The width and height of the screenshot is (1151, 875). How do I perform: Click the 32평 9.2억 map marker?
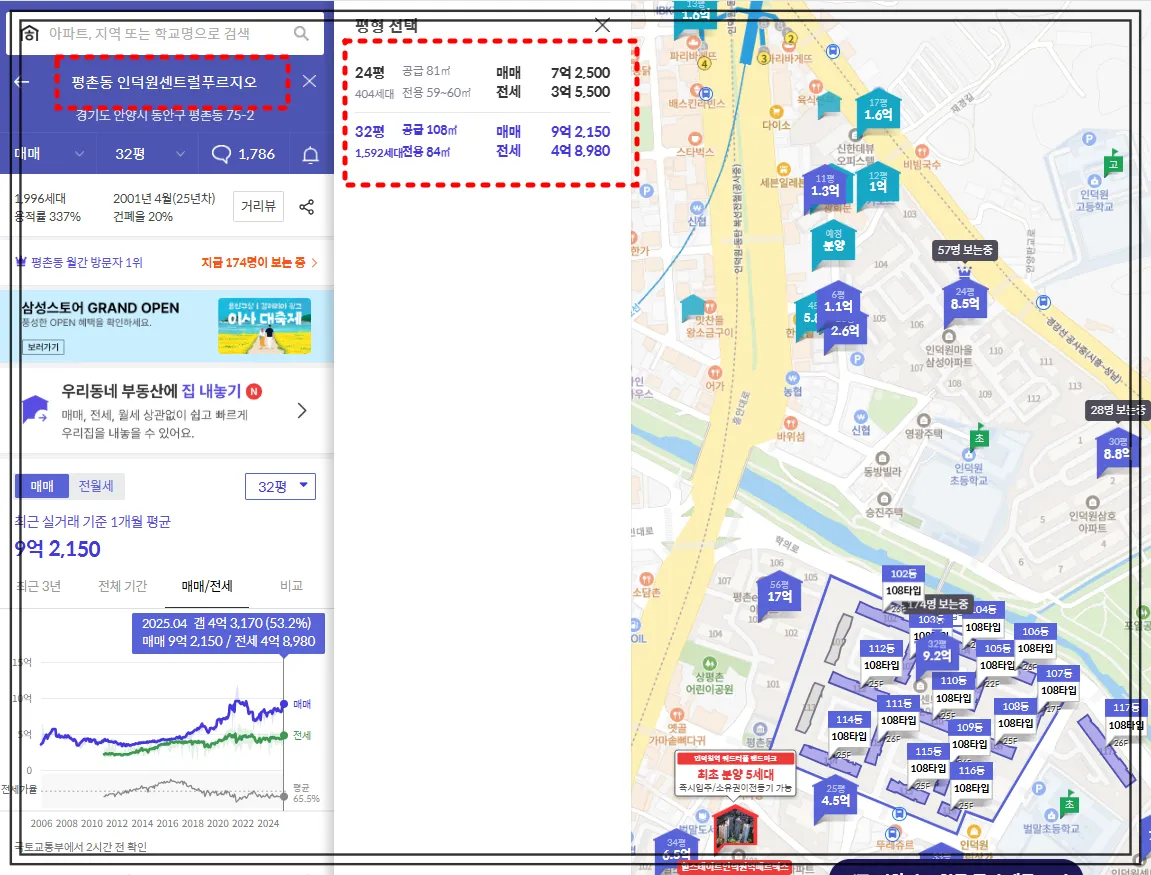937,653
